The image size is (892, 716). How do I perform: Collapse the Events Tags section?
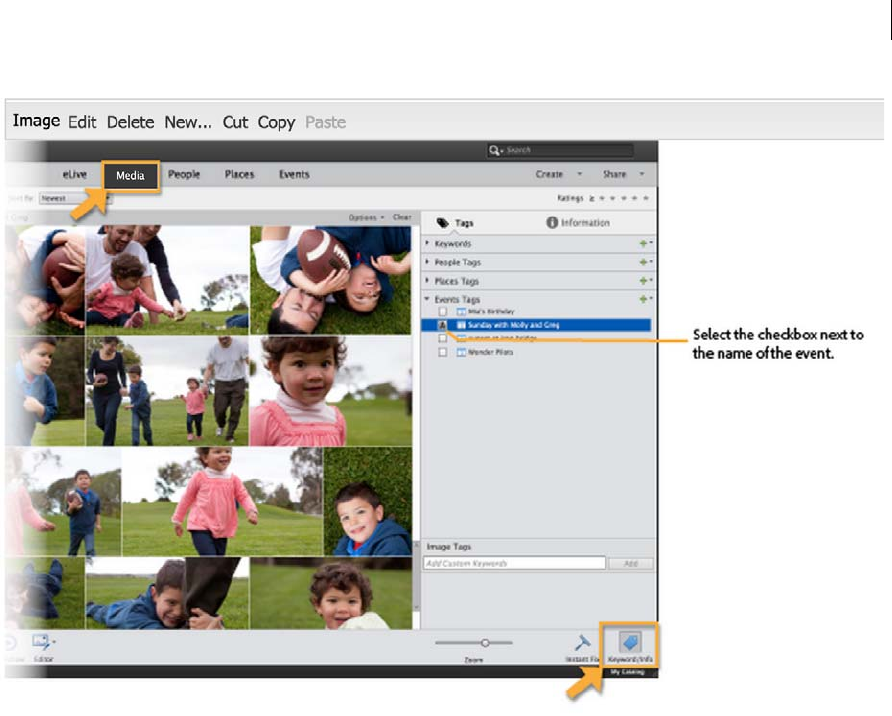[427, 299]
